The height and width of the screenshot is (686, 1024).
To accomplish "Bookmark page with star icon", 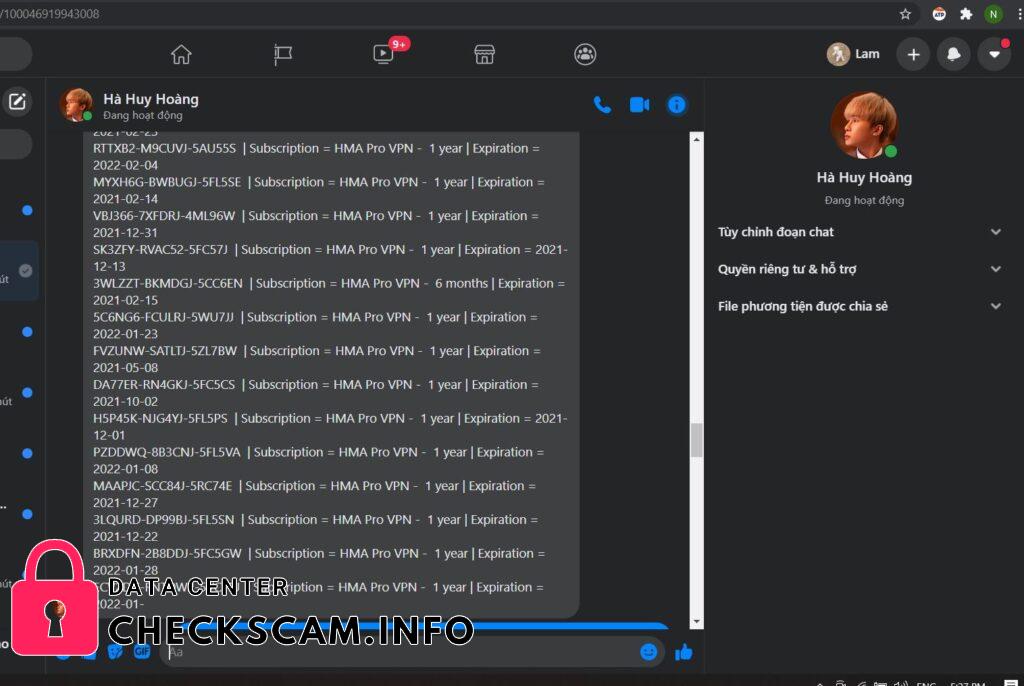I will click(x=905, y=14).
